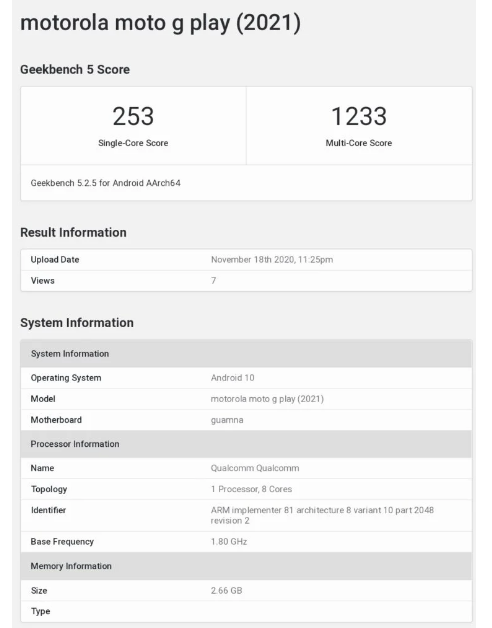Click the processor Name Qualcomm Qualcomm value
The height and width of the screenshot is (628, 492).
click(255, 468)
